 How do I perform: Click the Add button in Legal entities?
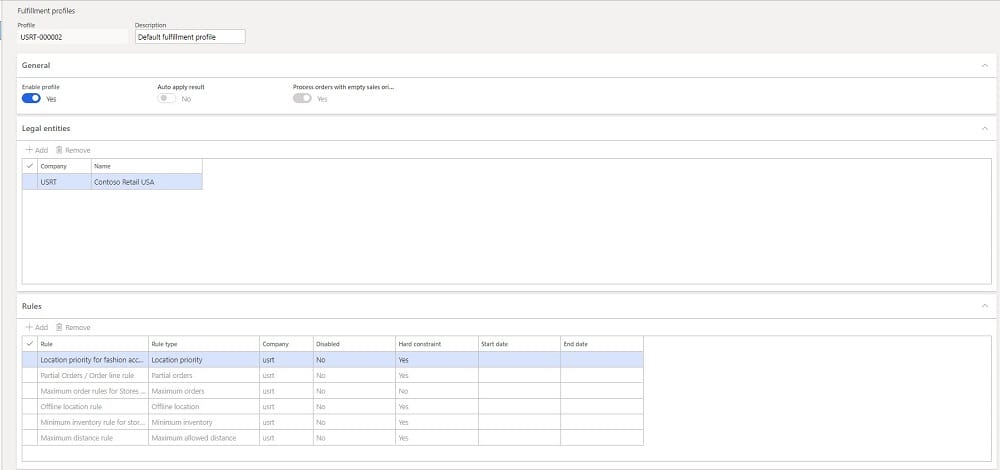(x=36, y=150)
